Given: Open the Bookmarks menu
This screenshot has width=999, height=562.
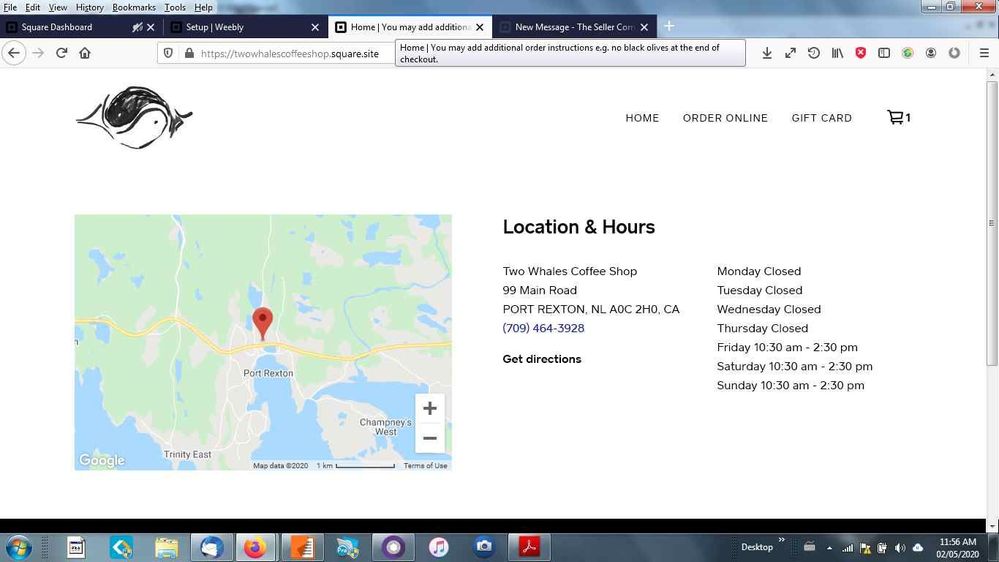Looking at the screenshot, I should [134, 7].
